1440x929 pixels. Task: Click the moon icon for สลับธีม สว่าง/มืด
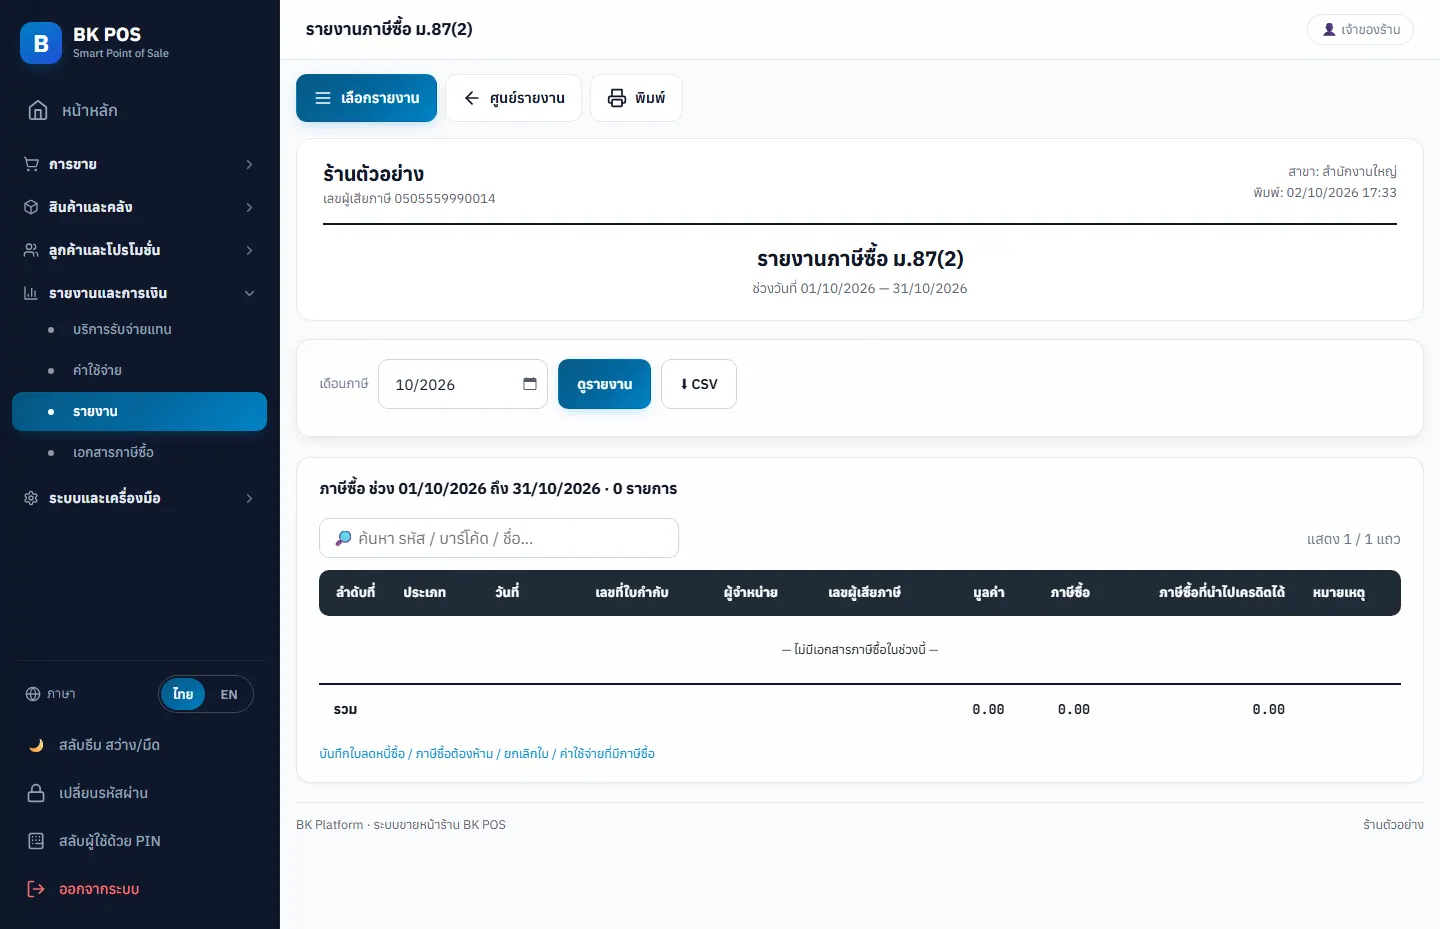pyautogui.click(x=36, y=745)
